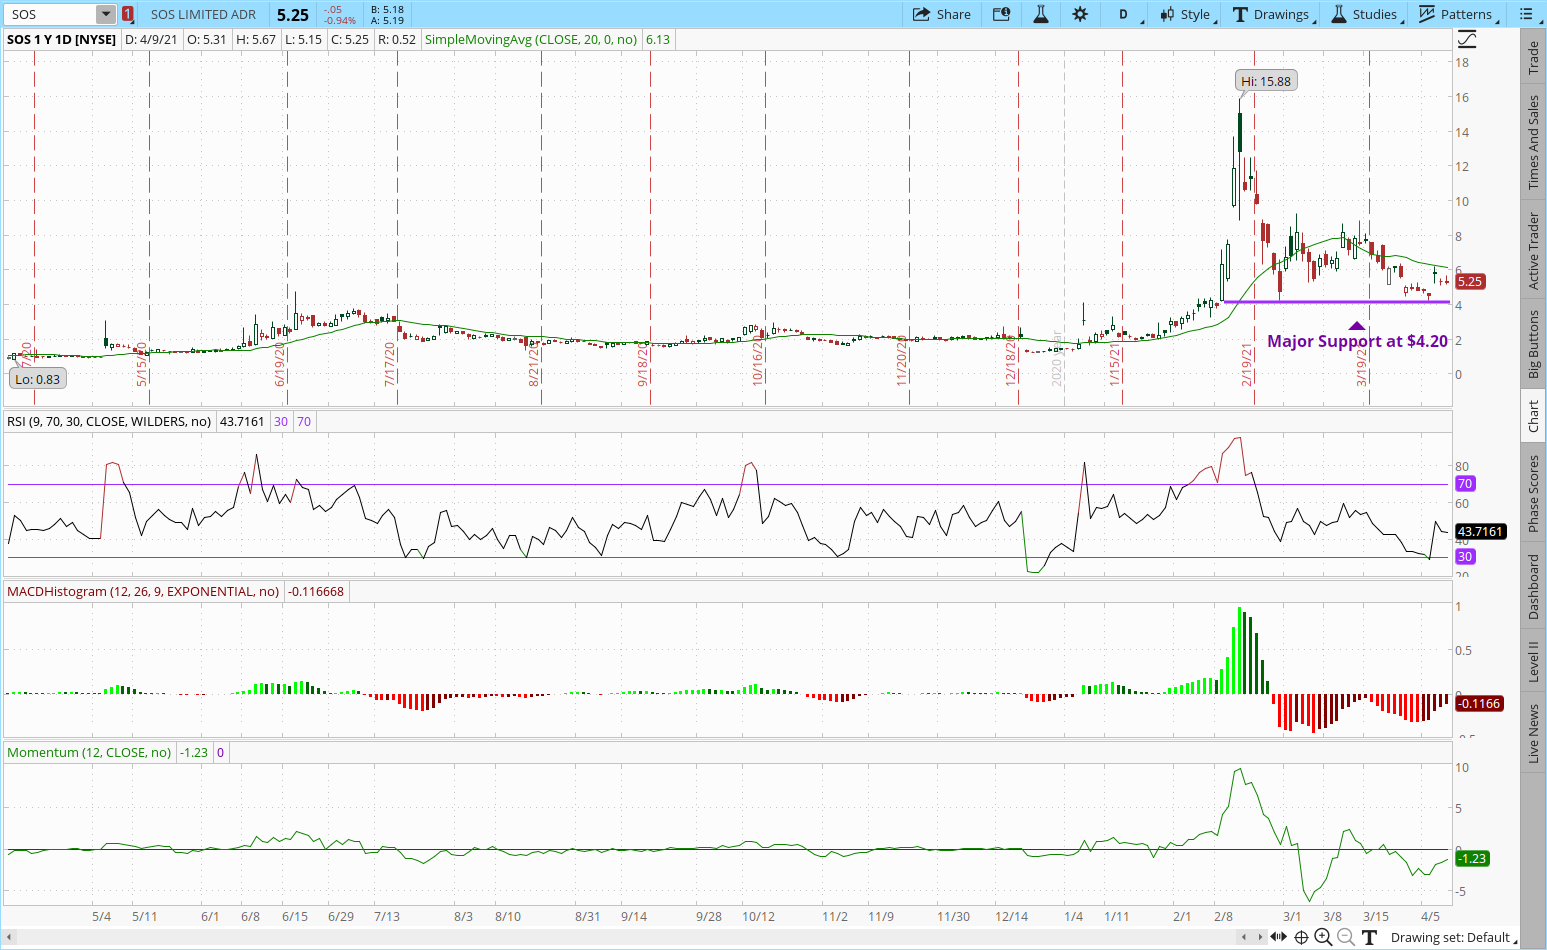Screen dimensions: 1547x950
Task: Click the Patterns chart-line icon
Action: pyautogui.click(x=1427, y=14)
